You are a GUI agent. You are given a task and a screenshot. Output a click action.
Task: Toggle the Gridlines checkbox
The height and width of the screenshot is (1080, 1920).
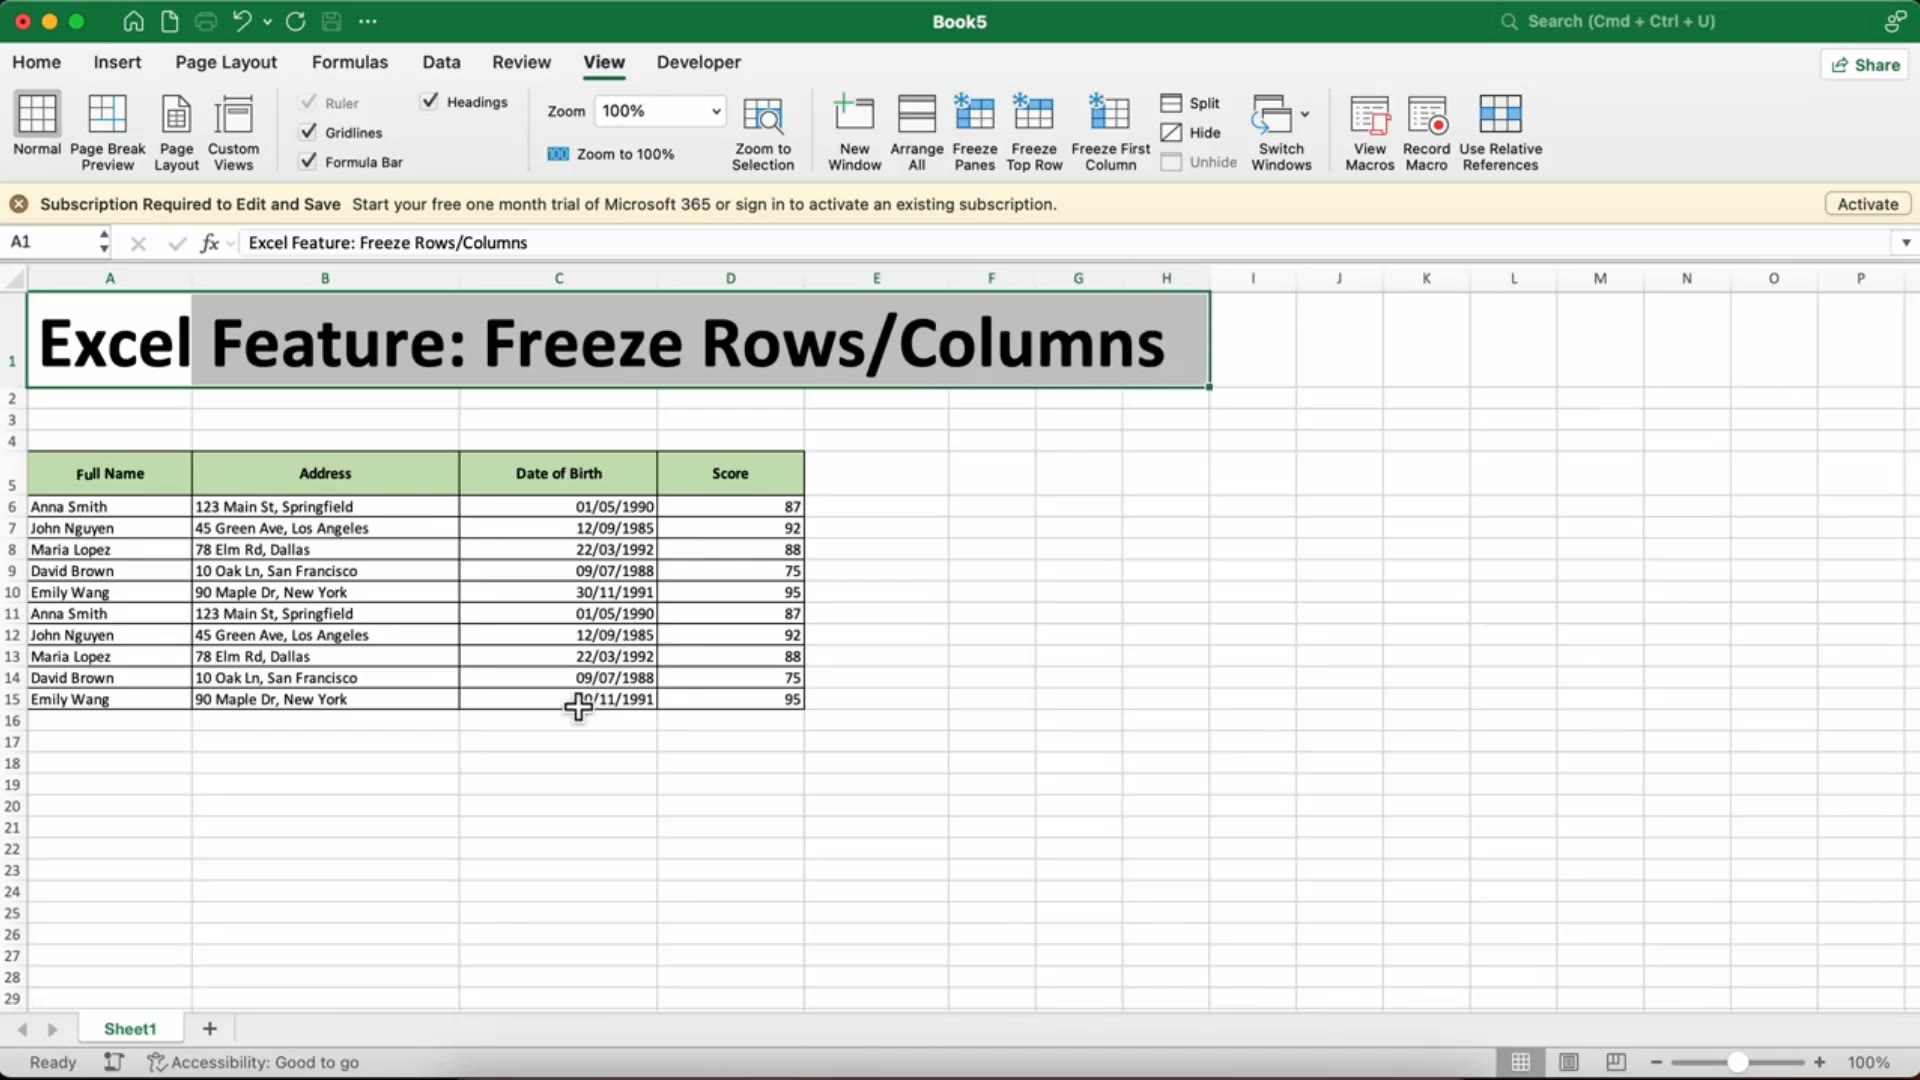click(x=309, y=132)
